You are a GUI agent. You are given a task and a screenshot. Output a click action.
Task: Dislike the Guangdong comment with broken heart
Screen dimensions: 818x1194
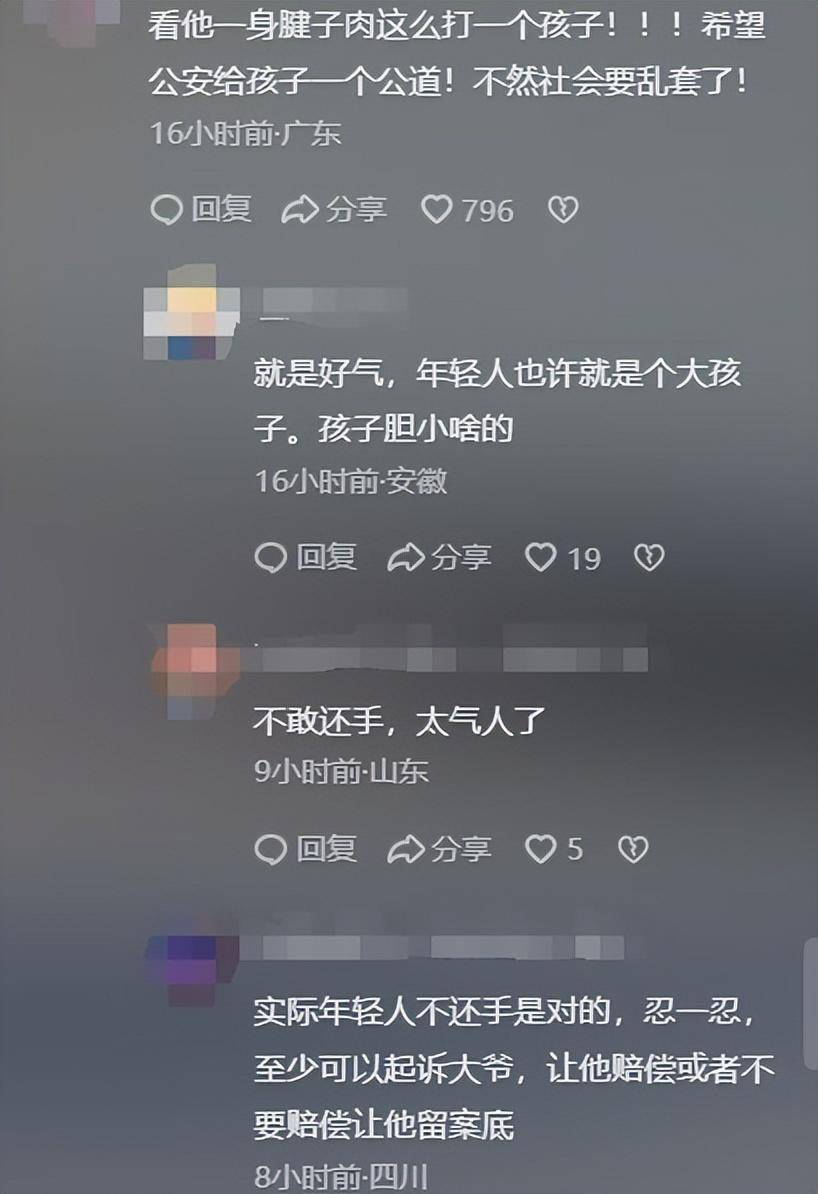tap(564, 209)
